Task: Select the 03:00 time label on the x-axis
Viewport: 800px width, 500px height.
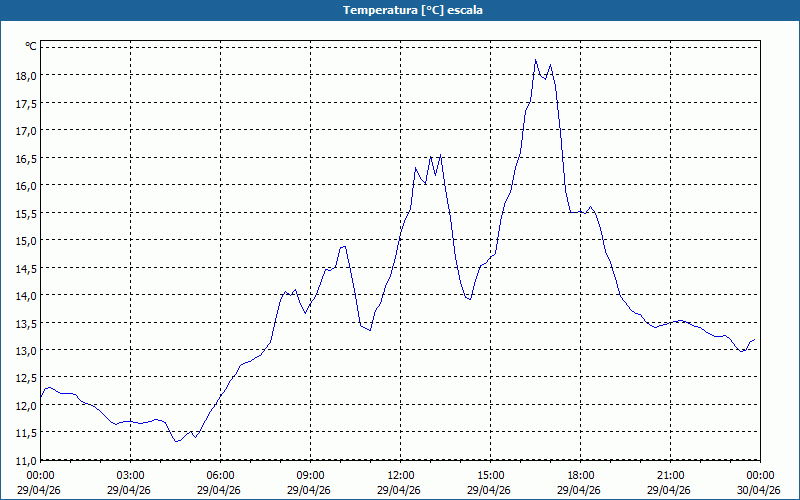Action: tap(131, 475)
